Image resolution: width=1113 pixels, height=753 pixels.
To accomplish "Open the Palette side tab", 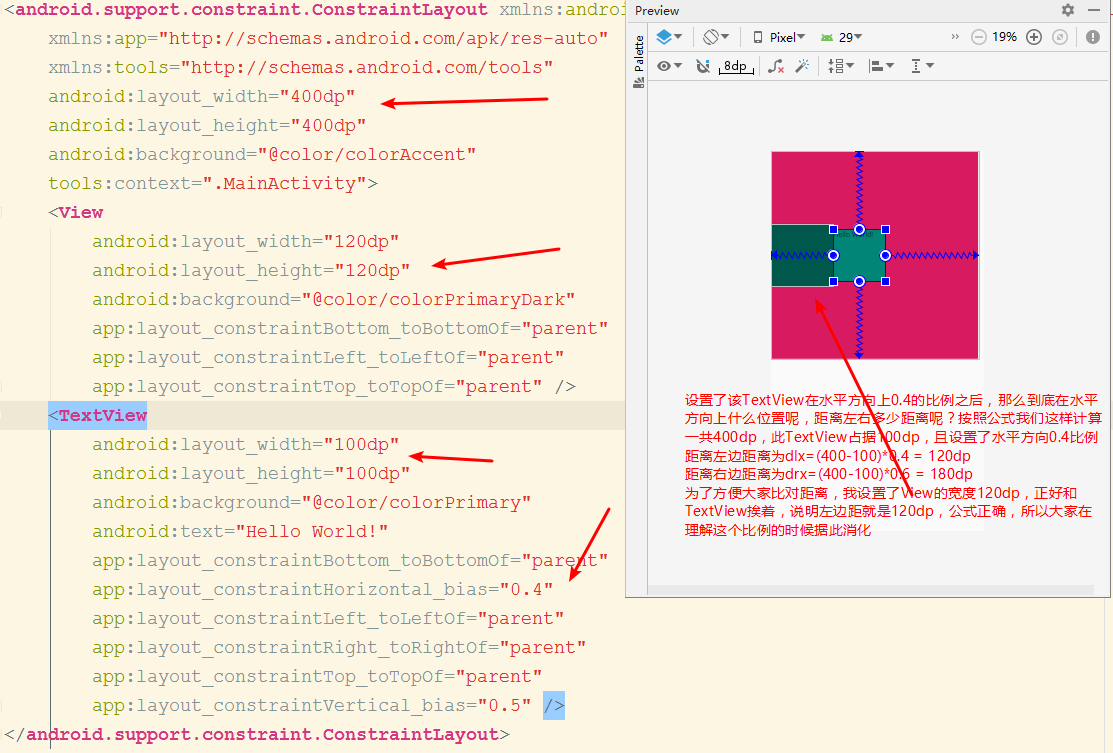I will [x=639, y=62].
